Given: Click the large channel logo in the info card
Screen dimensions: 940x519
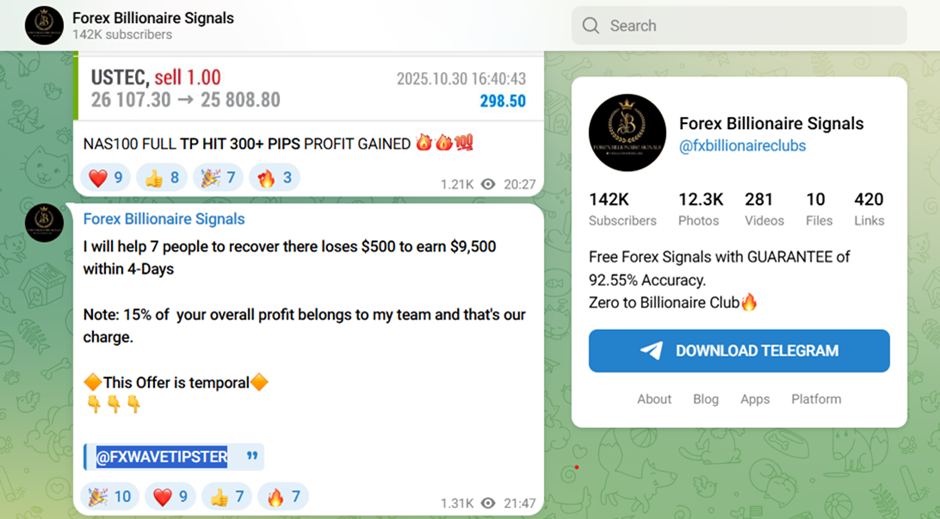Looking at the screenshot, I should tap(627, 132).
